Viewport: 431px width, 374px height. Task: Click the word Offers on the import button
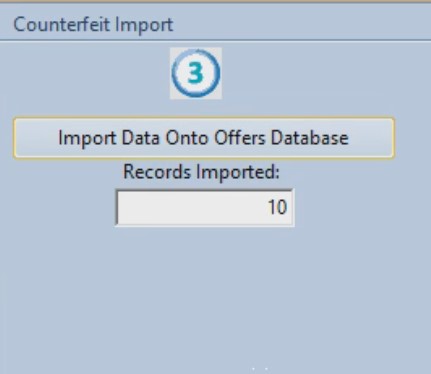pos(240,138)
